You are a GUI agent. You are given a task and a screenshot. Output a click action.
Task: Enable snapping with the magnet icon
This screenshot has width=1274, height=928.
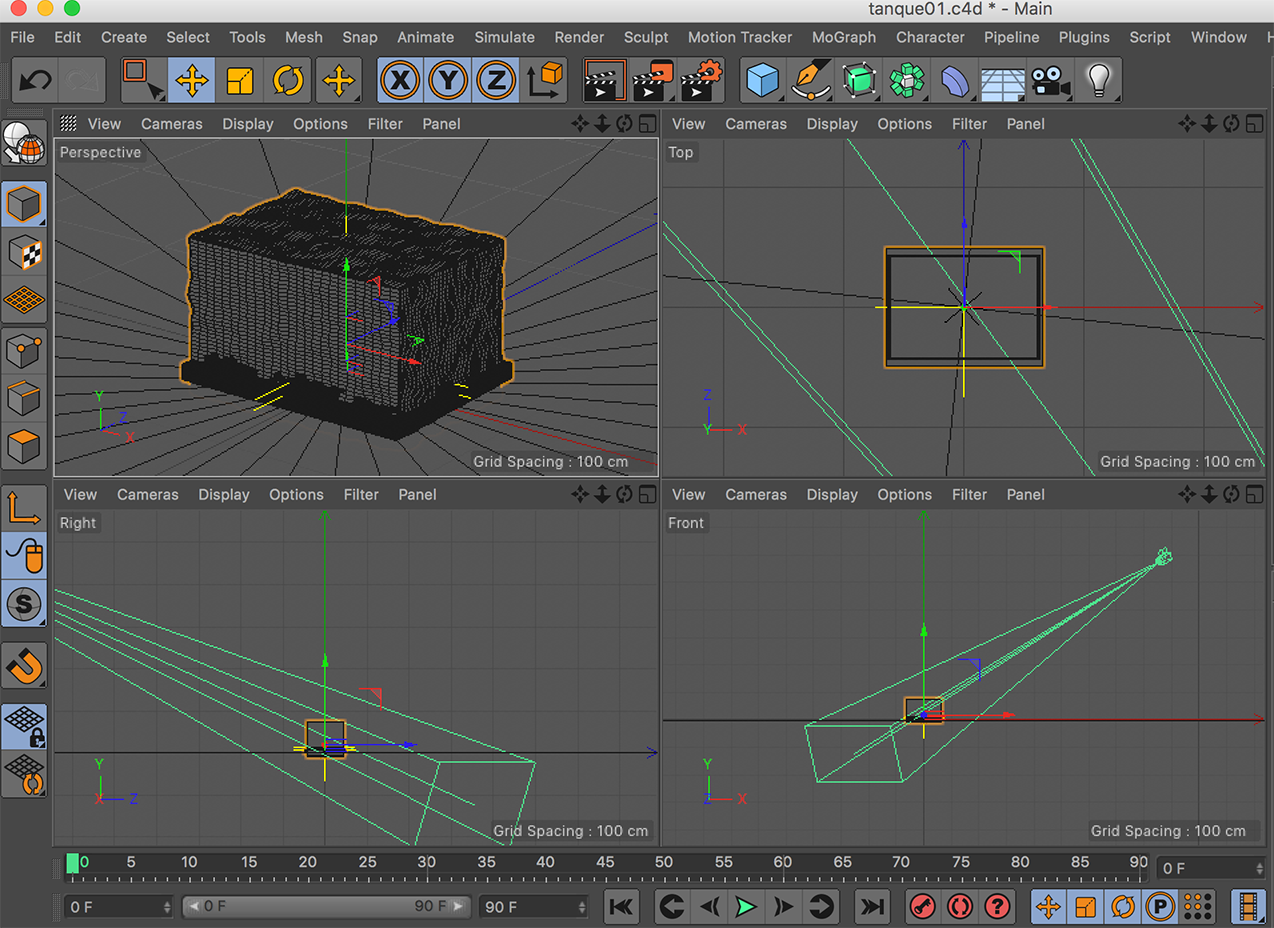[24, 664]
